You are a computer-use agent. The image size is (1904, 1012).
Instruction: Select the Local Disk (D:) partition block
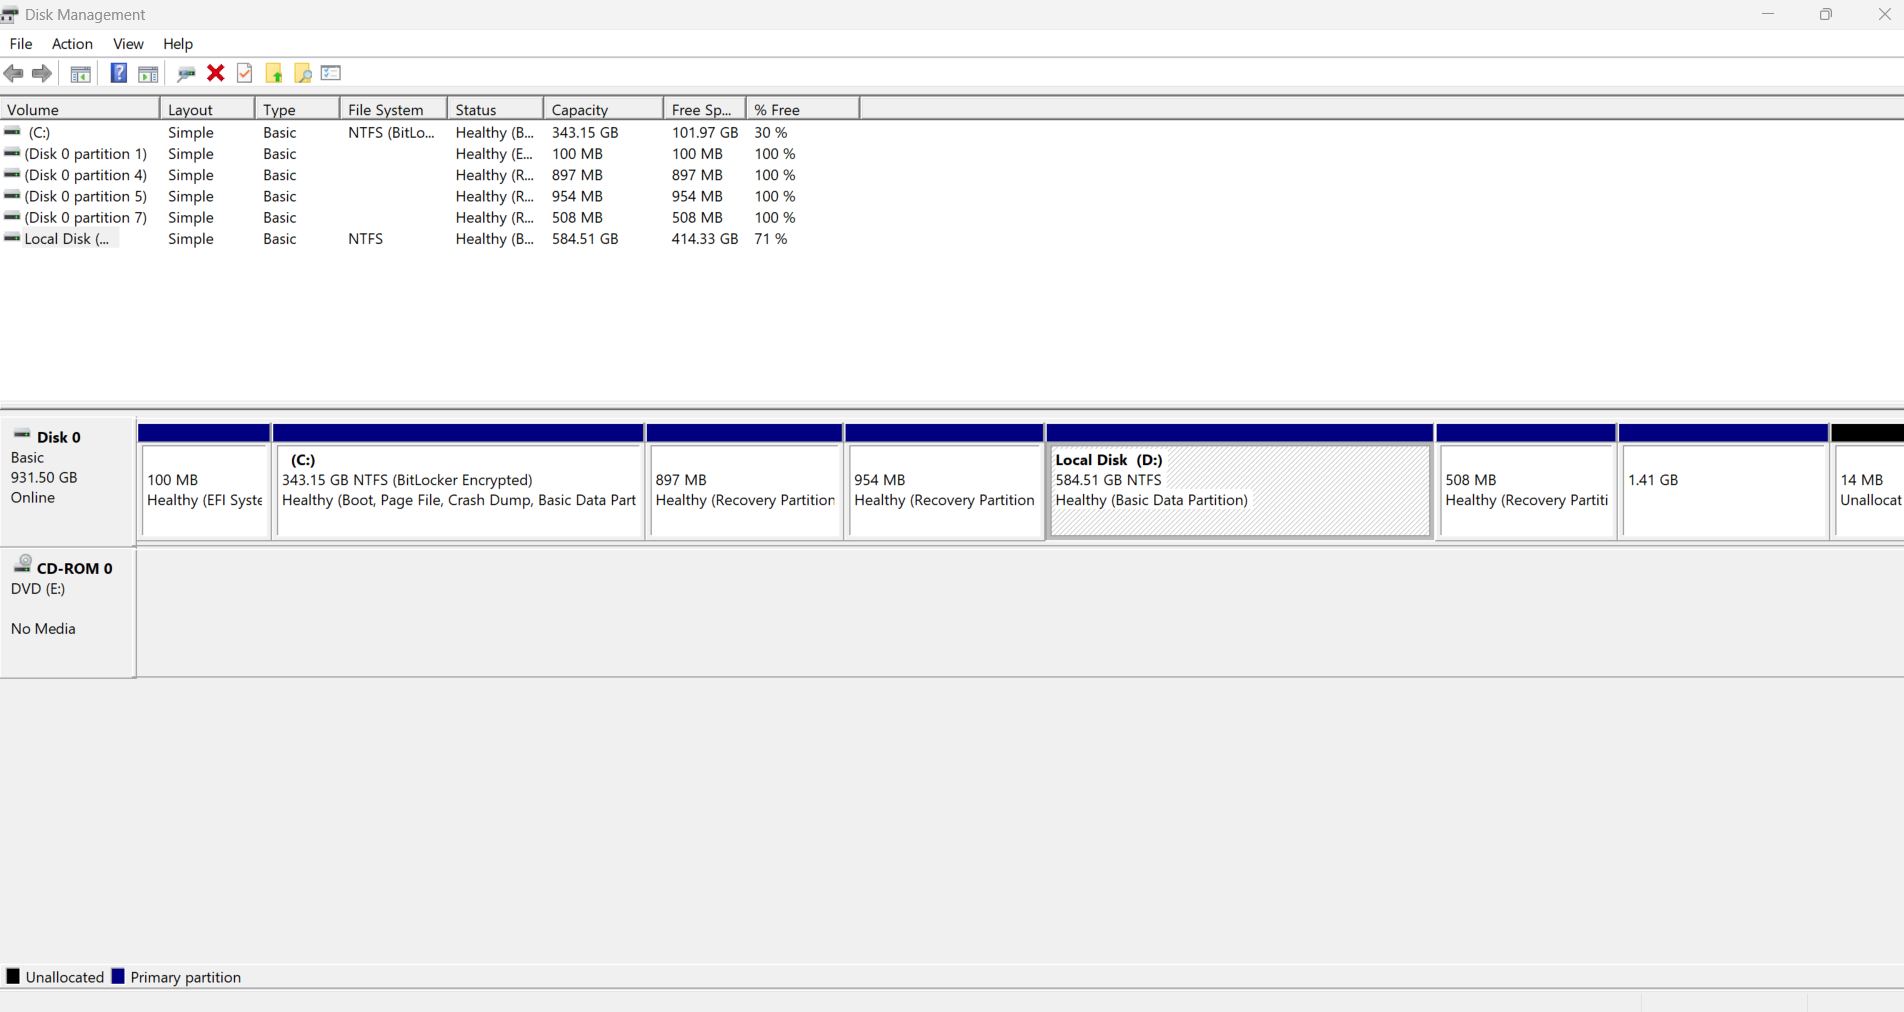(1239, 490)
